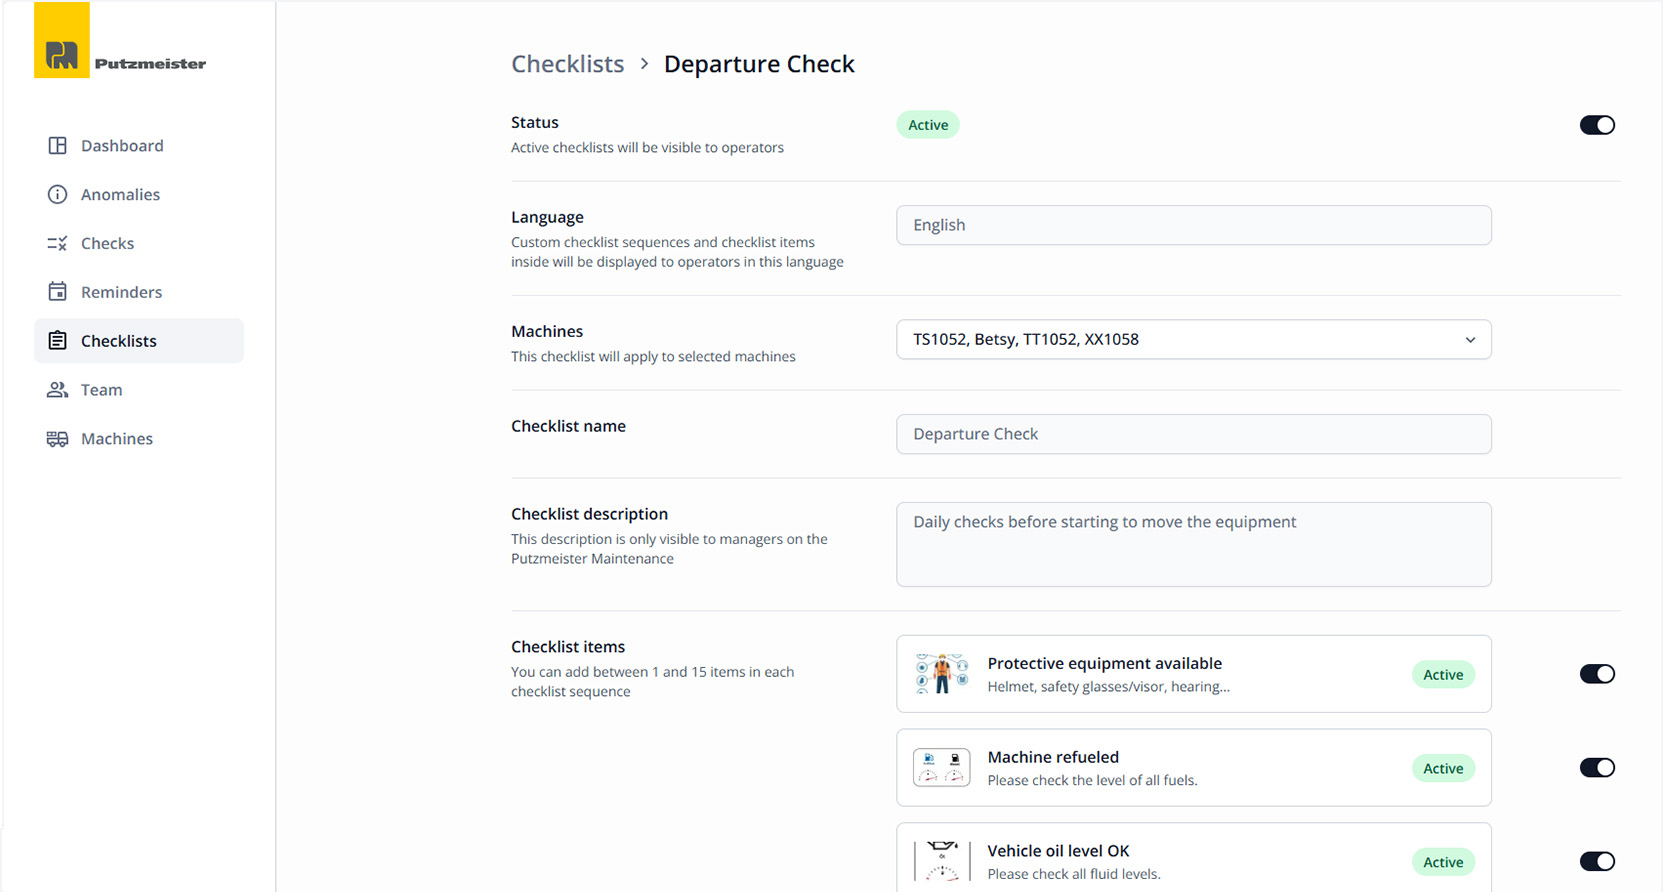Expand the Machines dropdown chevron
The width and height of the screenshot is (1663, 892).
1469,340
